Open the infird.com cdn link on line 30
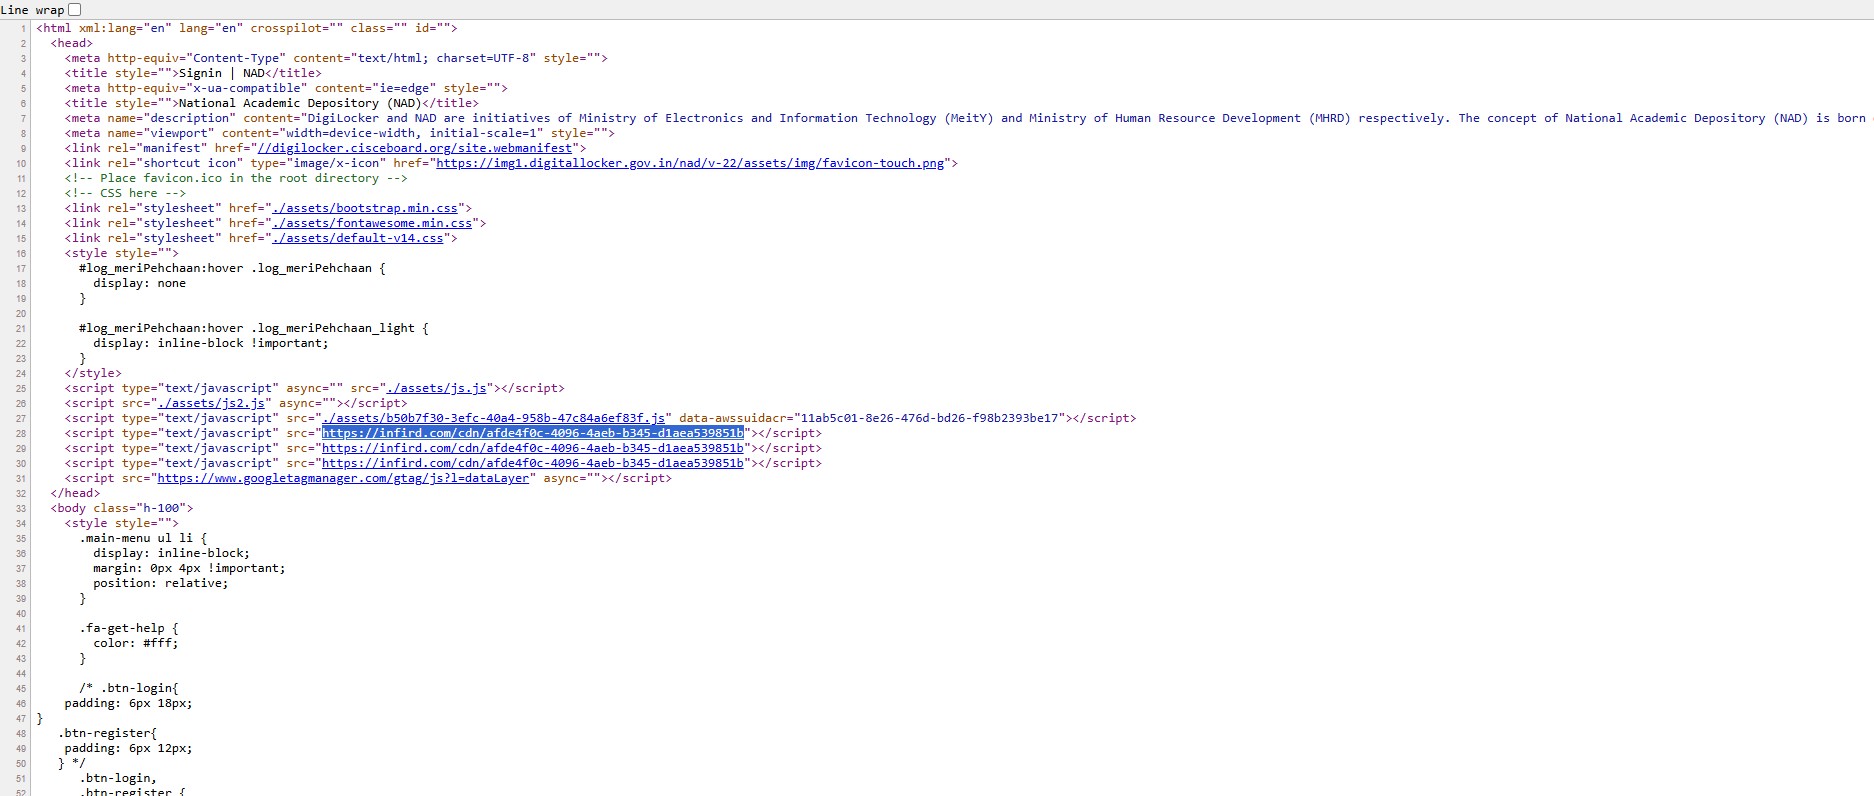The width and height of the screenshot is (1874, 796). 533,463
